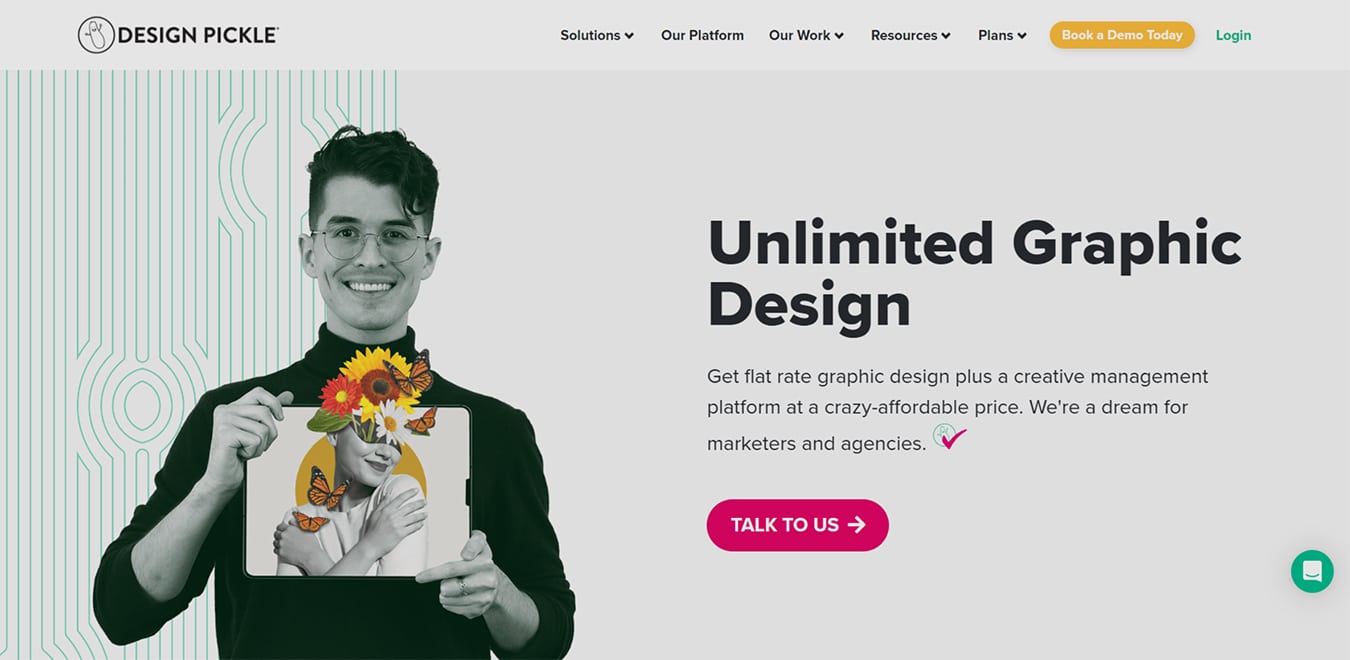Expand the Resources dropdown chevron
This screenshot has height=660, width=1350.
(x=946, y=36)
